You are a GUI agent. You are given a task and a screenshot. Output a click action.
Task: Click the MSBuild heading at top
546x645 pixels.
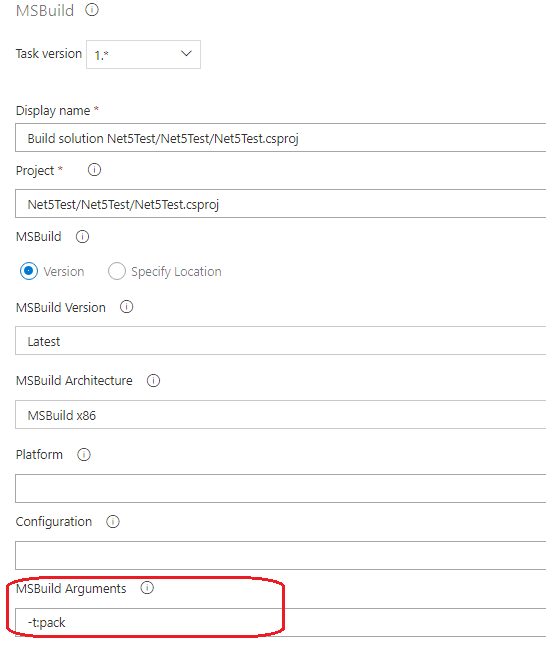(x=45, y=10)
